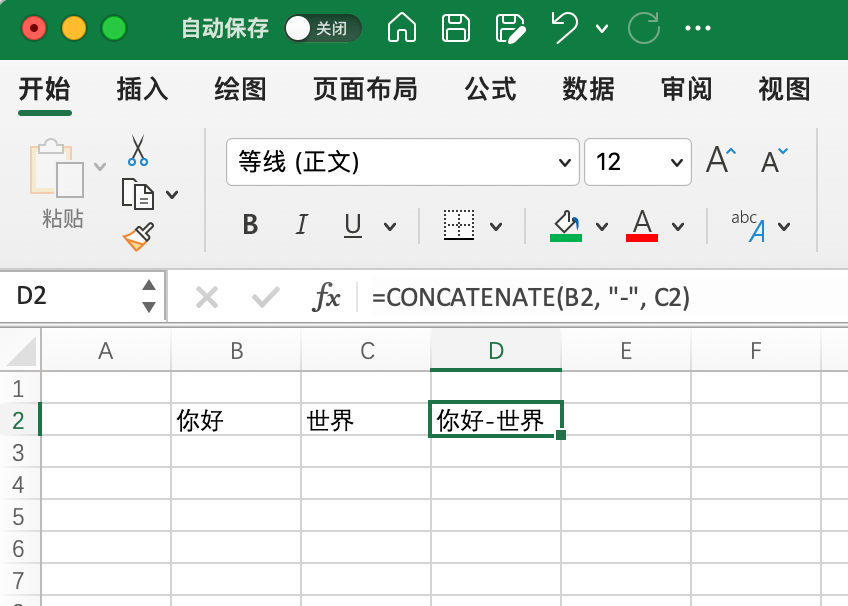Toggle Bold formatting
848x606 pixels.
251,225
